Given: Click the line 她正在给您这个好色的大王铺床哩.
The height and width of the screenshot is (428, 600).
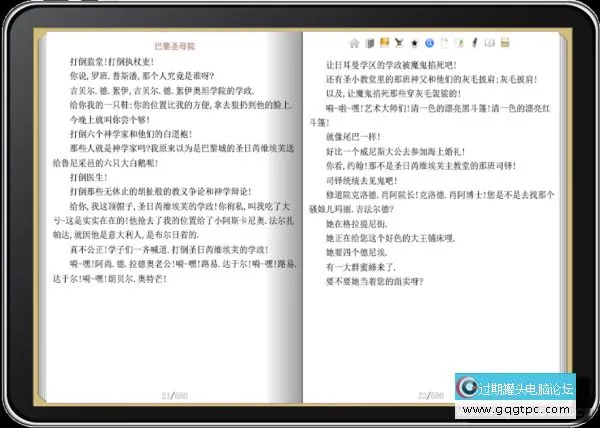Looking at the screenshot, I should [390, 238].
